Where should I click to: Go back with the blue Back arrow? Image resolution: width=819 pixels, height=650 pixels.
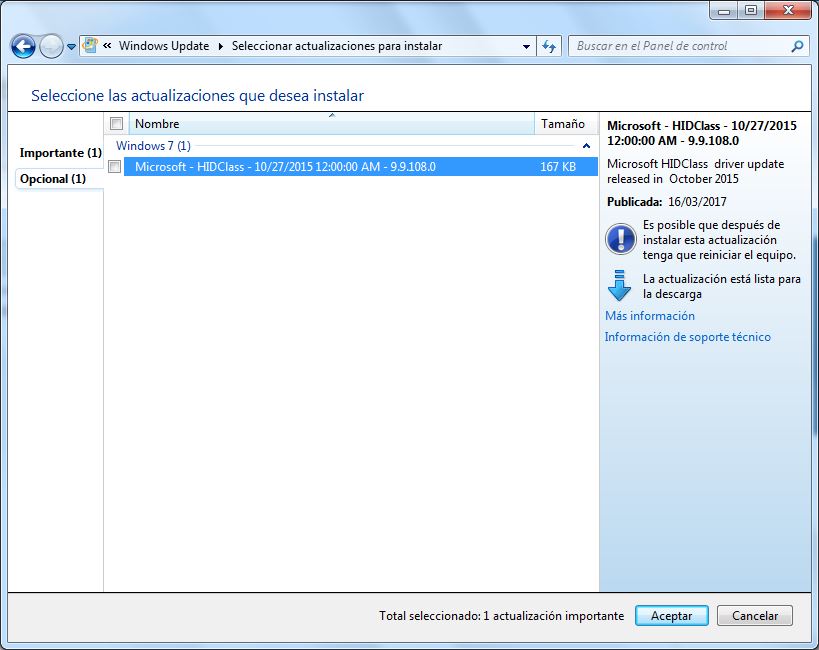tap(23, 47)
